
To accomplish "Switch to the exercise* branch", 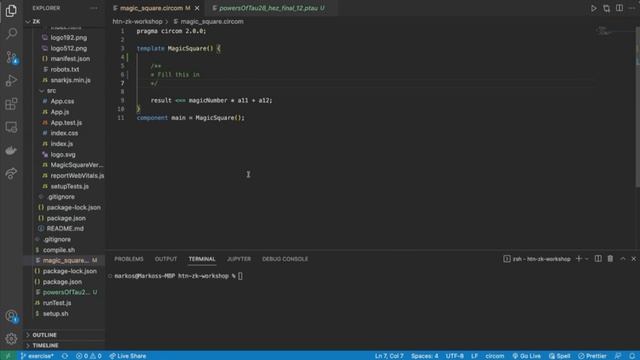I will coord(37,356).
